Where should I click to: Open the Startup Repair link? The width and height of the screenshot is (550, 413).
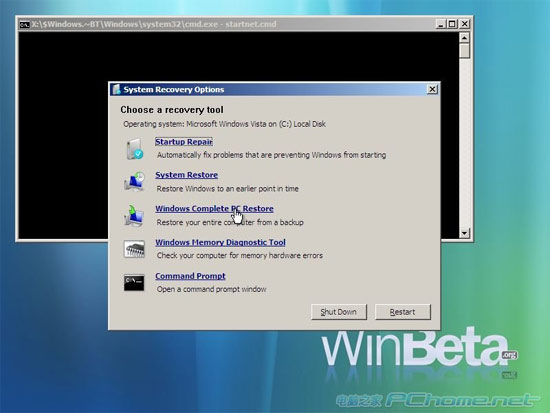point(184,142)
